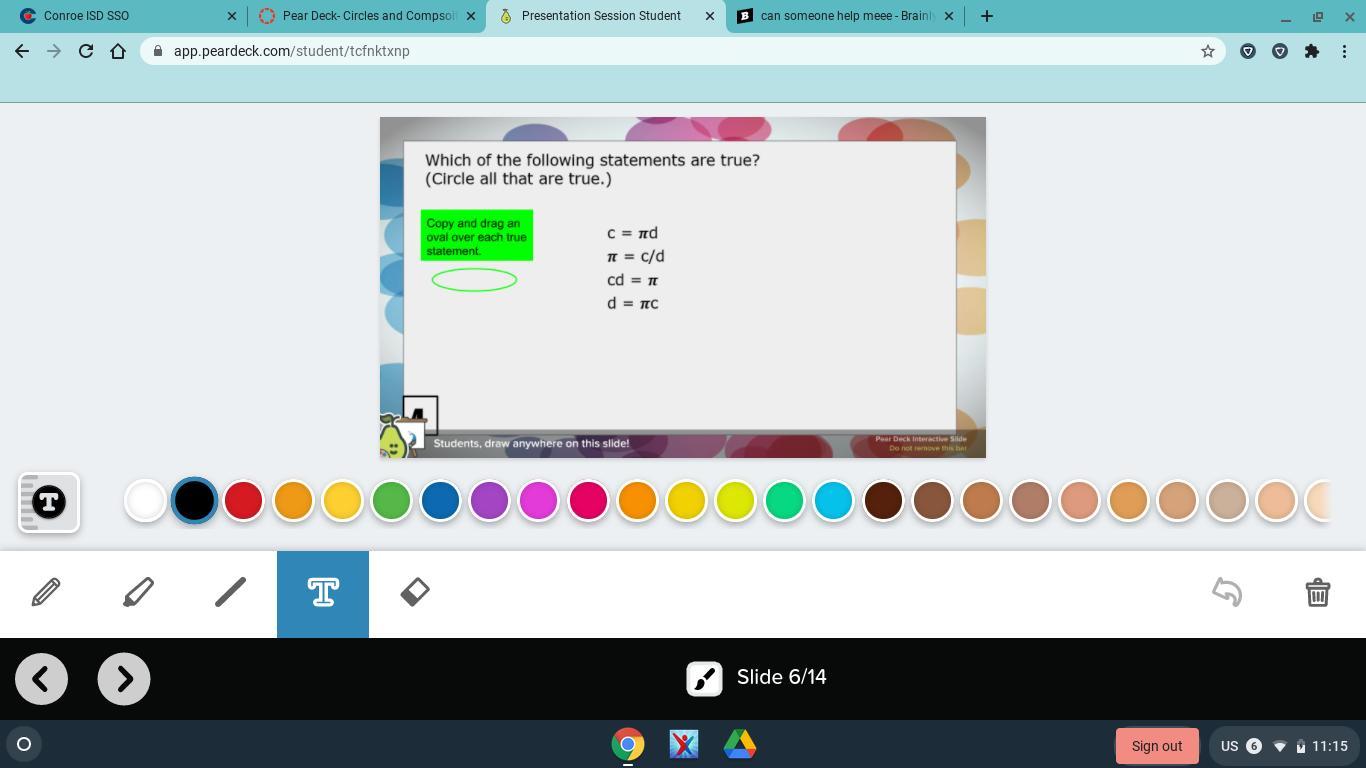The width and height of the screenshot is (1366, 768).
Task: Close the Pear Deck Circles tab
Action: tap(471, 16)
